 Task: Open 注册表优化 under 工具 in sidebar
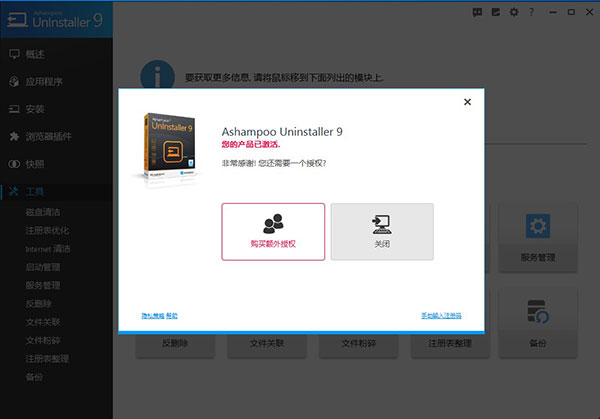(47, 230)
